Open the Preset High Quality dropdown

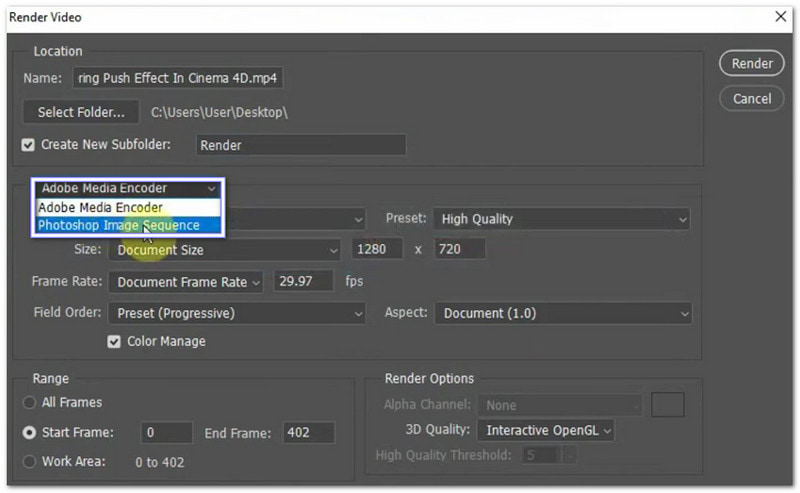(x=563, y=219)
